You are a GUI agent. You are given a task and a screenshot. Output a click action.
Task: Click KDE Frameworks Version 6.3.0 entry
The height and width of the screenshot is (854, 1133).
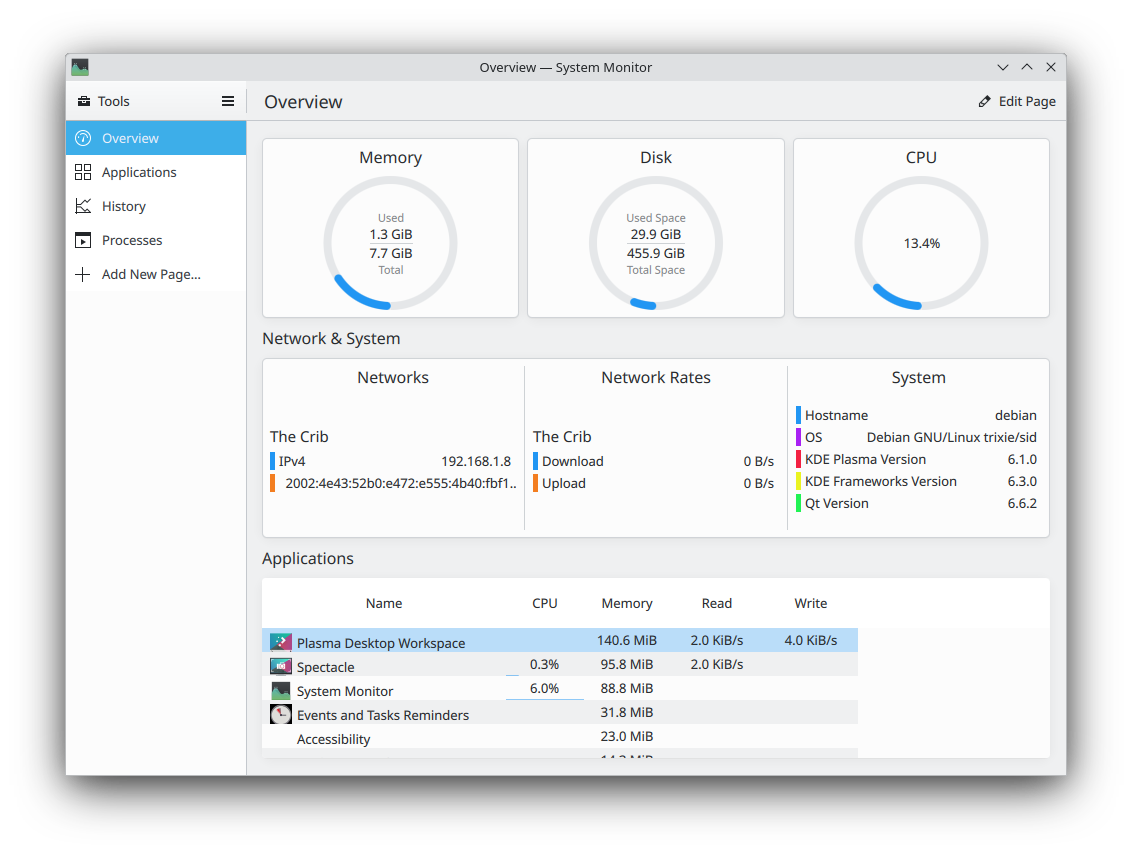pos(916,481)
